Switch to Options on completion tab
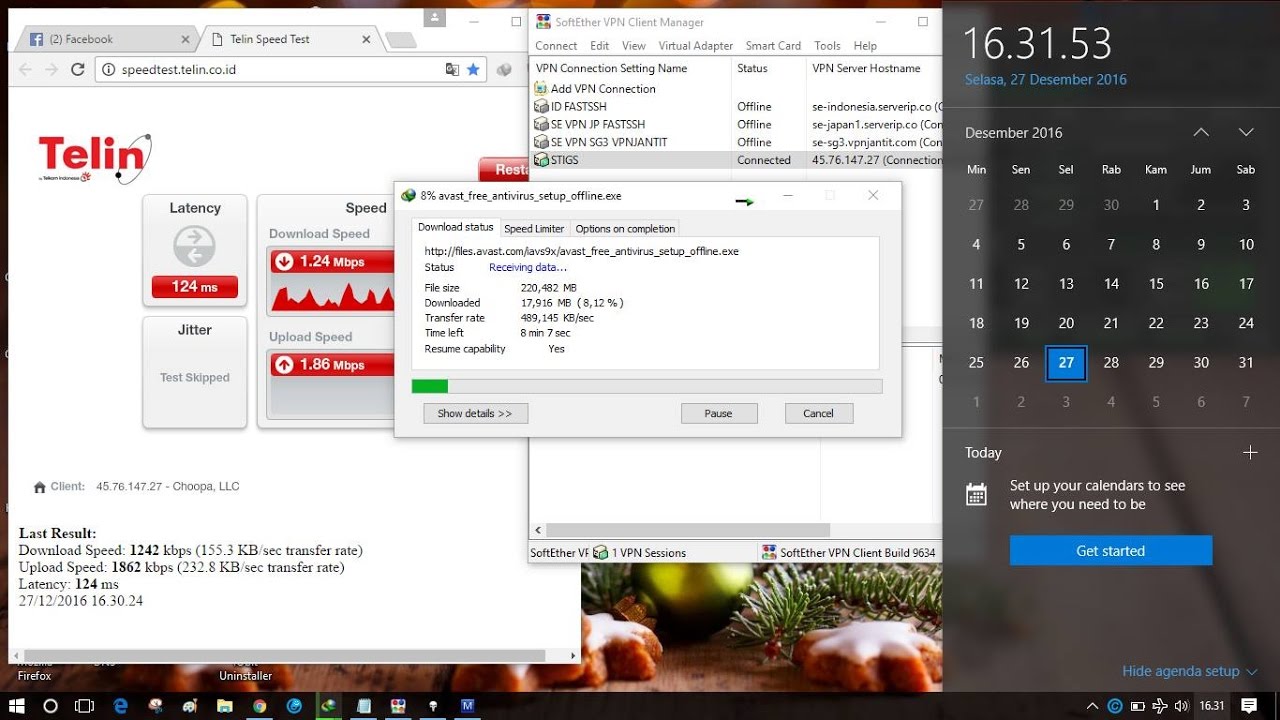Viewport: 1280px width, 720px height. [626, 228]
